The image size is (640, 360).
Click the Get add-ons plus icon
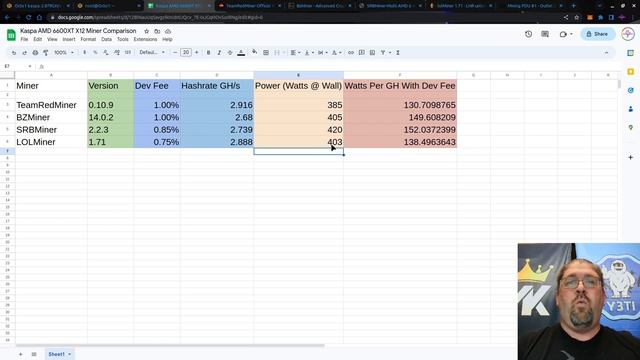pos(631,157)
